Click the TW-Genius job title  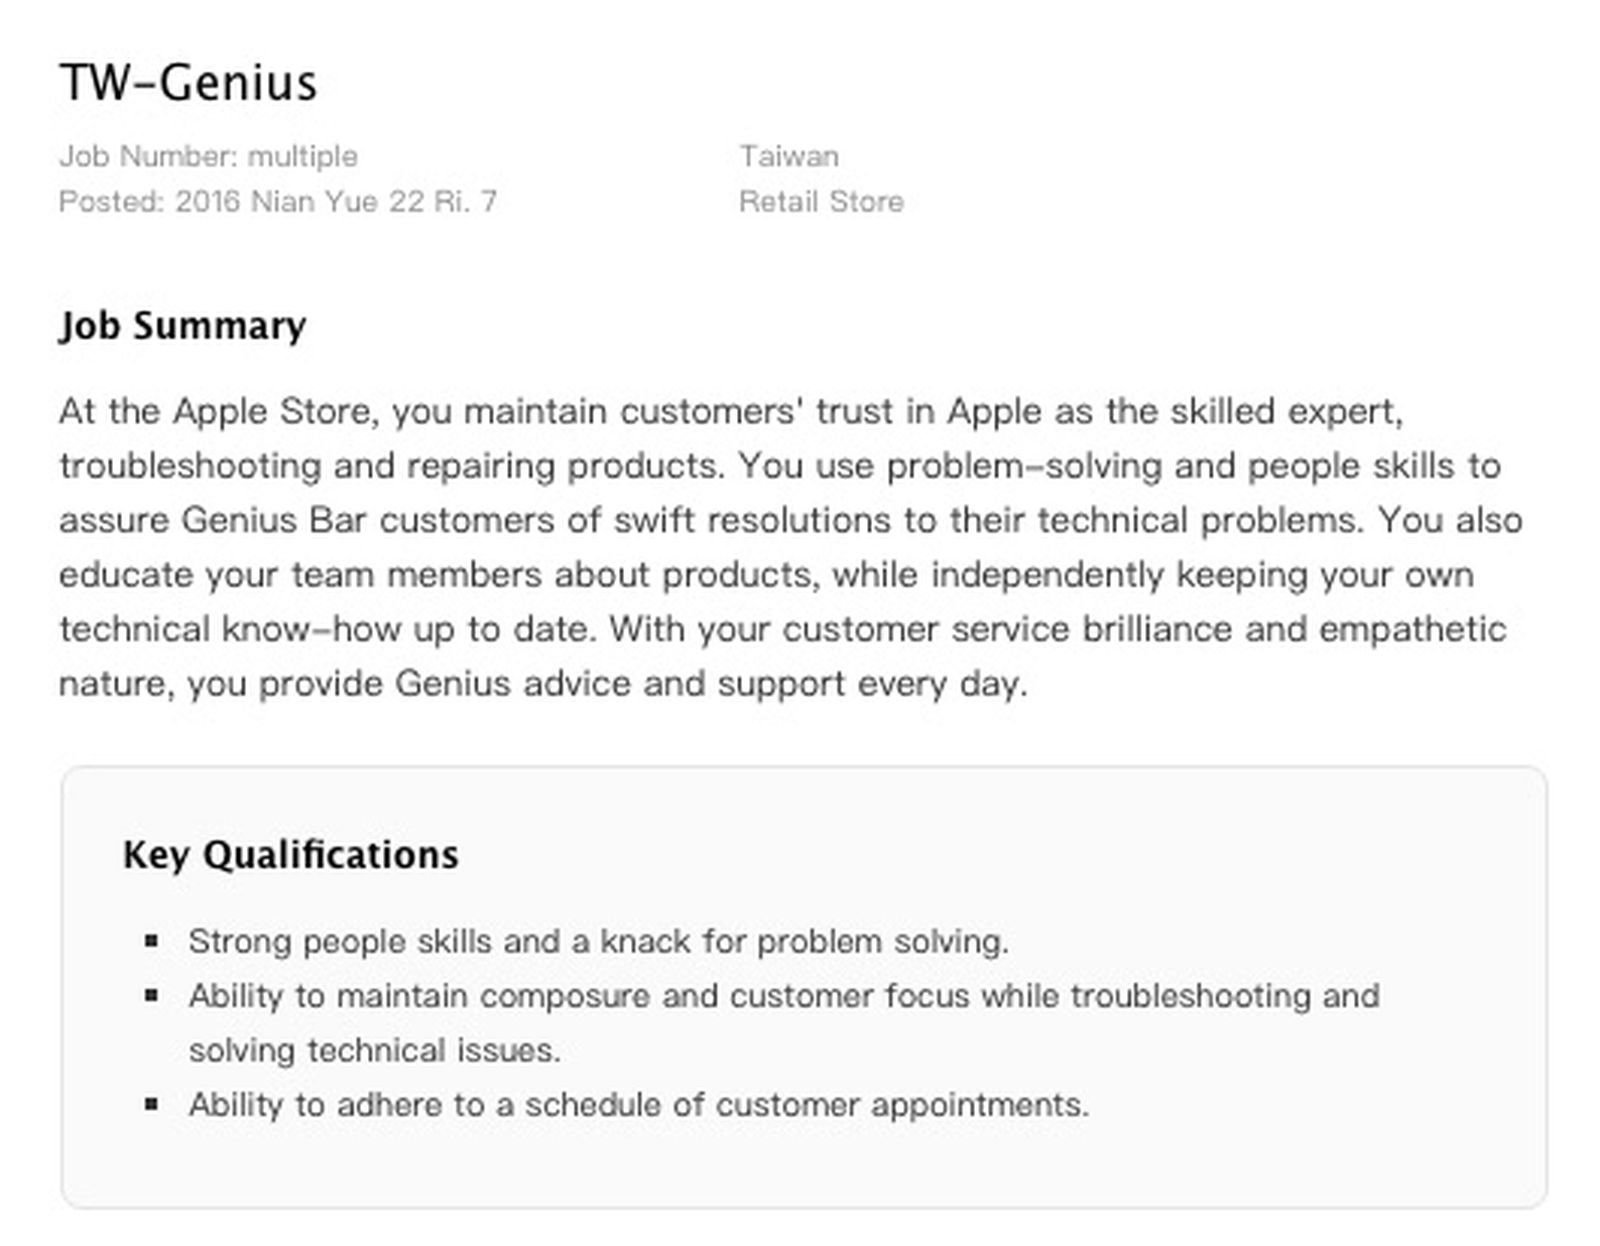point(188,82)
